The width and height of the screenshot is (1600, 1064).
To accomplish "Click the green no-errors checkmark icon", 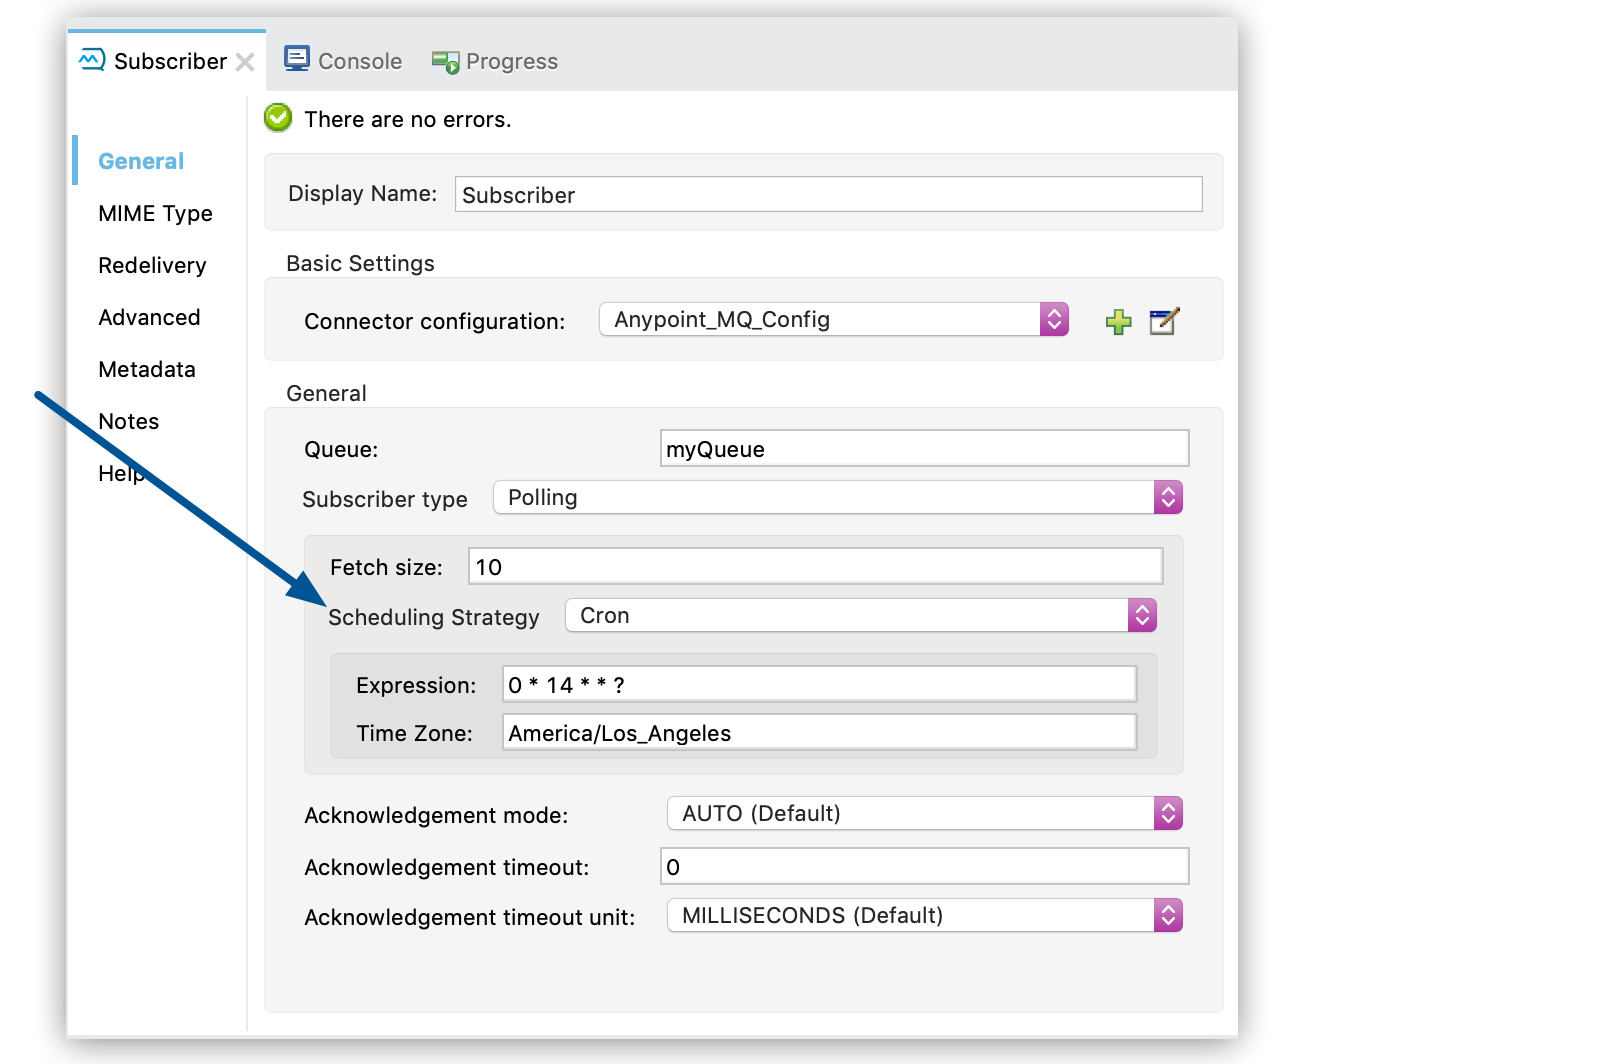I will [277, 117].
